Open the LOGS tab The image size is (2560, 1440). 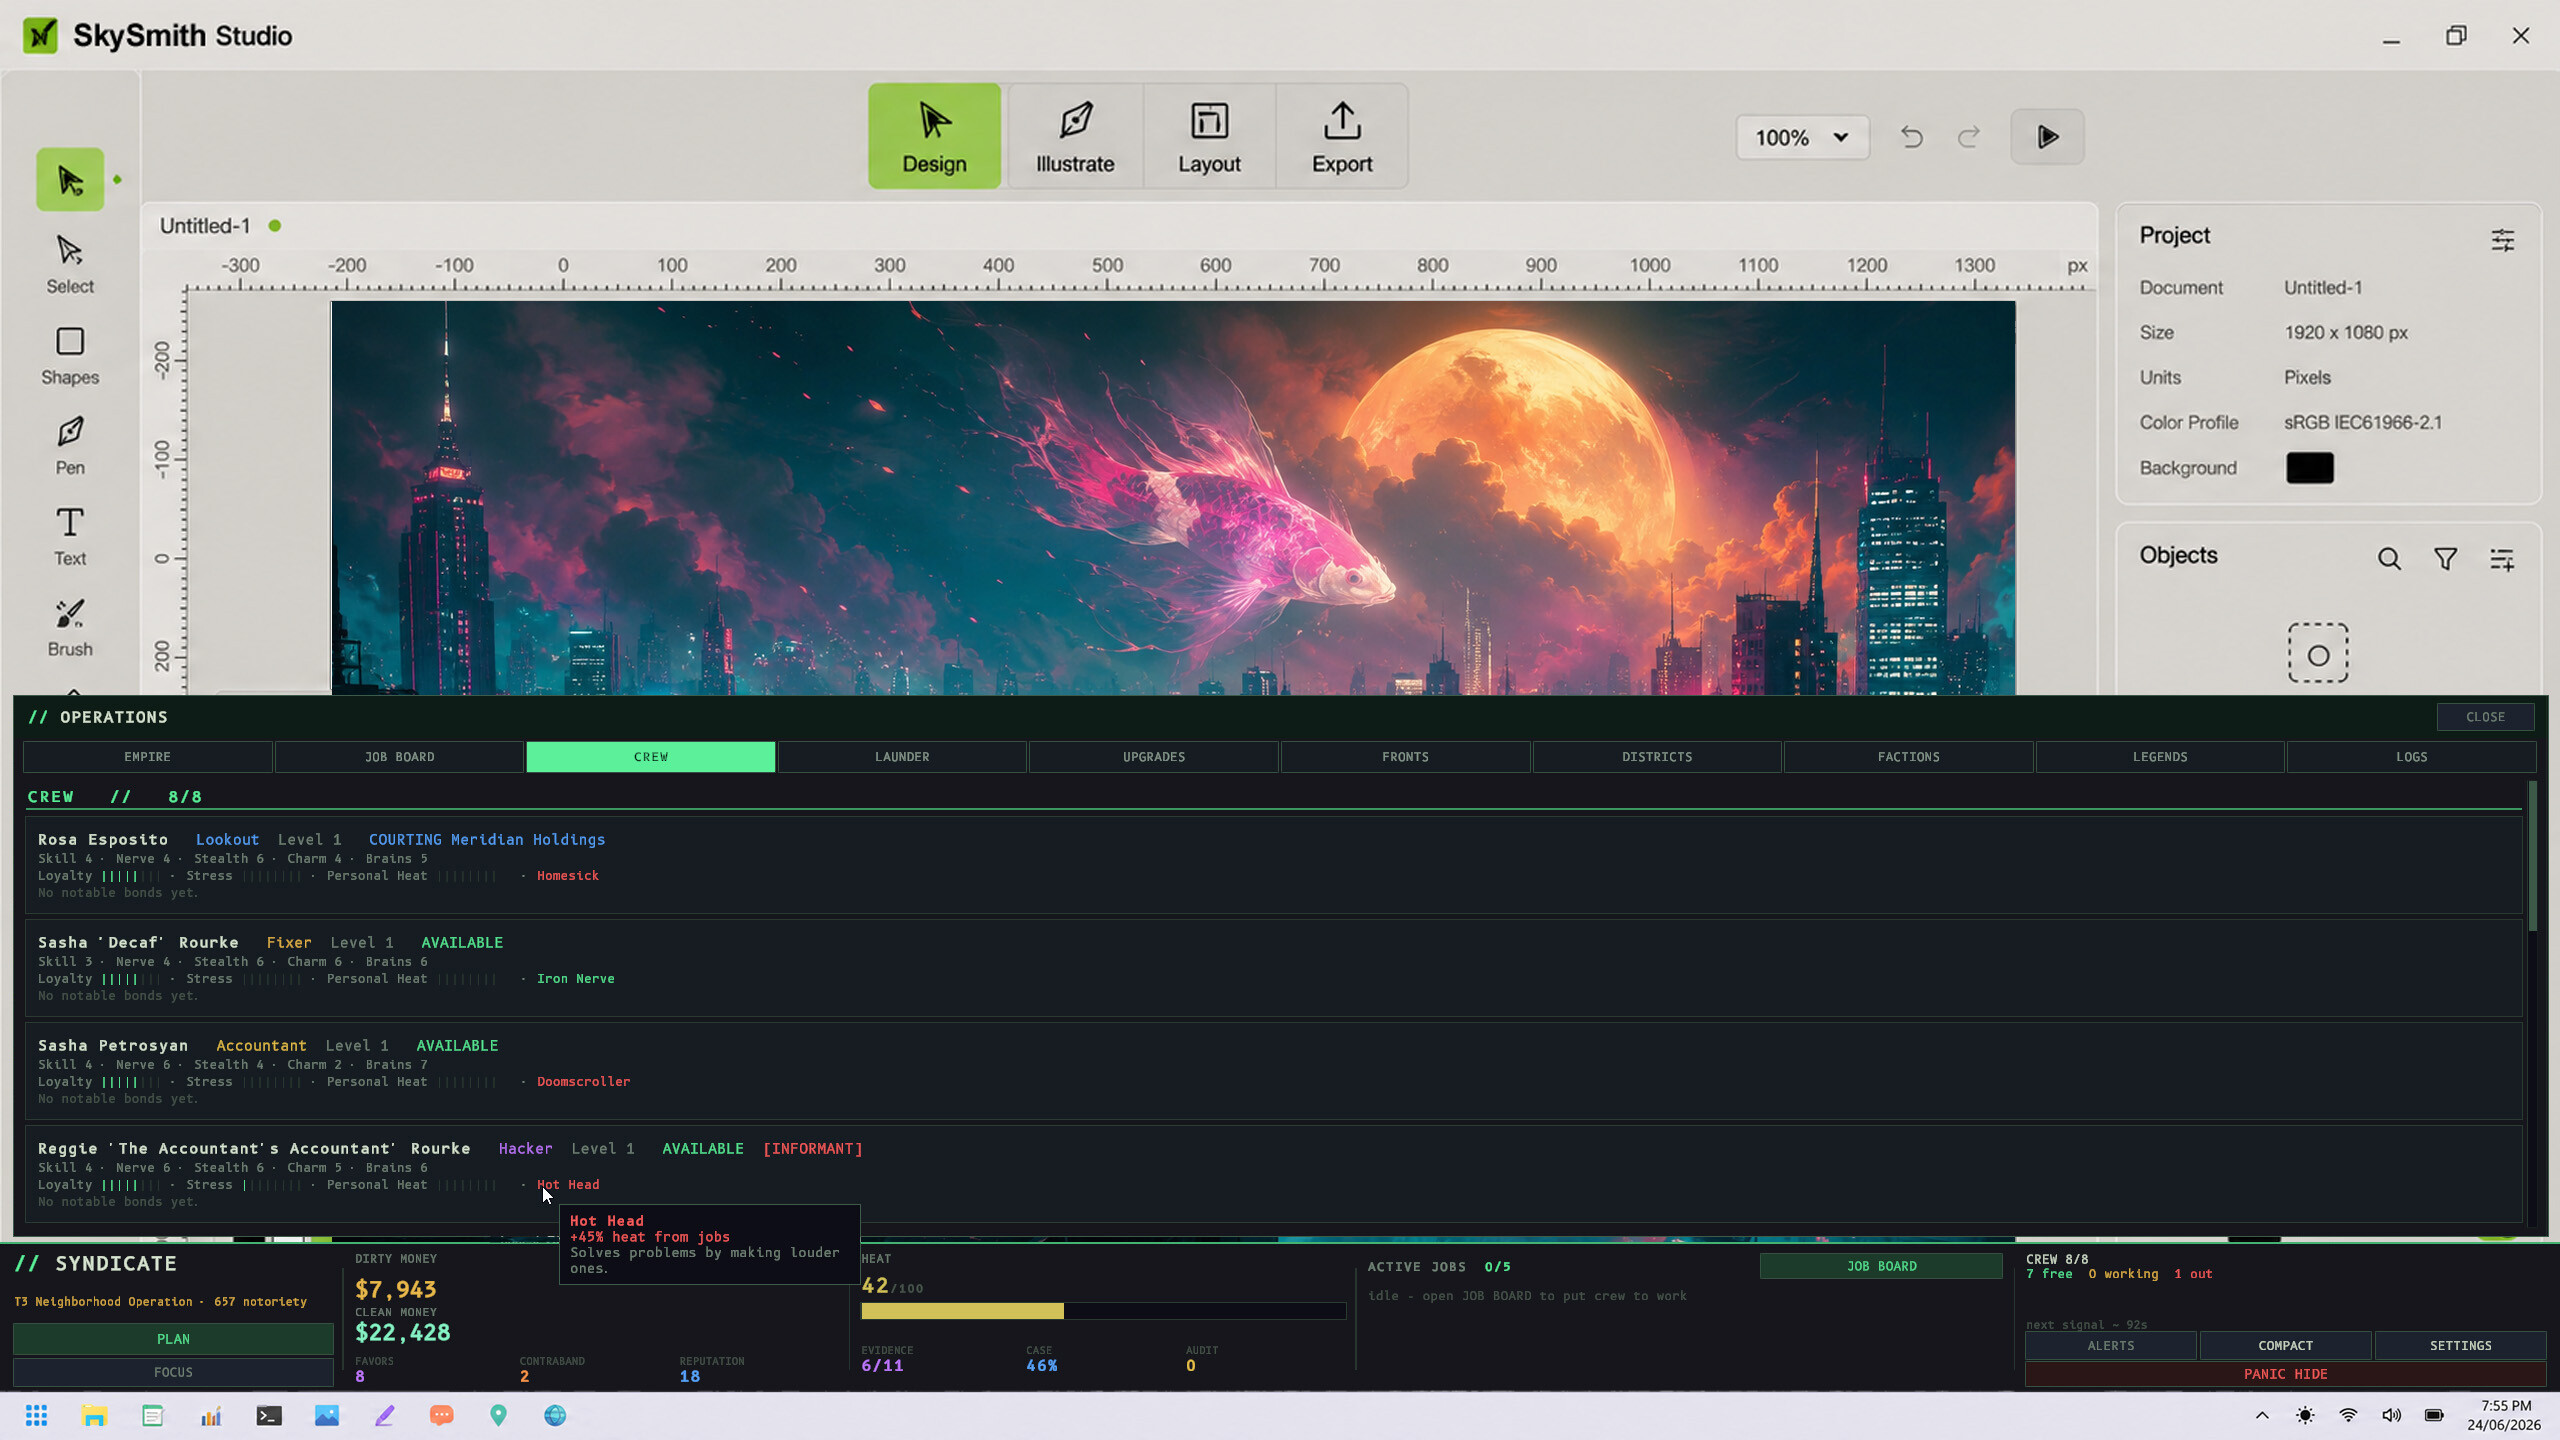(x=2411, y=757)
